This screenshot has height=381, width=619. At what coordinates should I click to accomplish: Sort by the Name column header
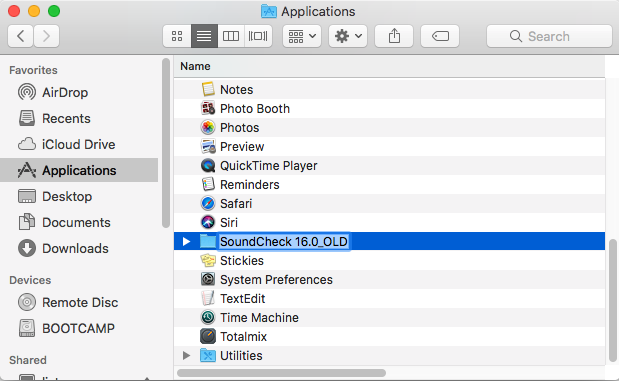tap(389, 66)
